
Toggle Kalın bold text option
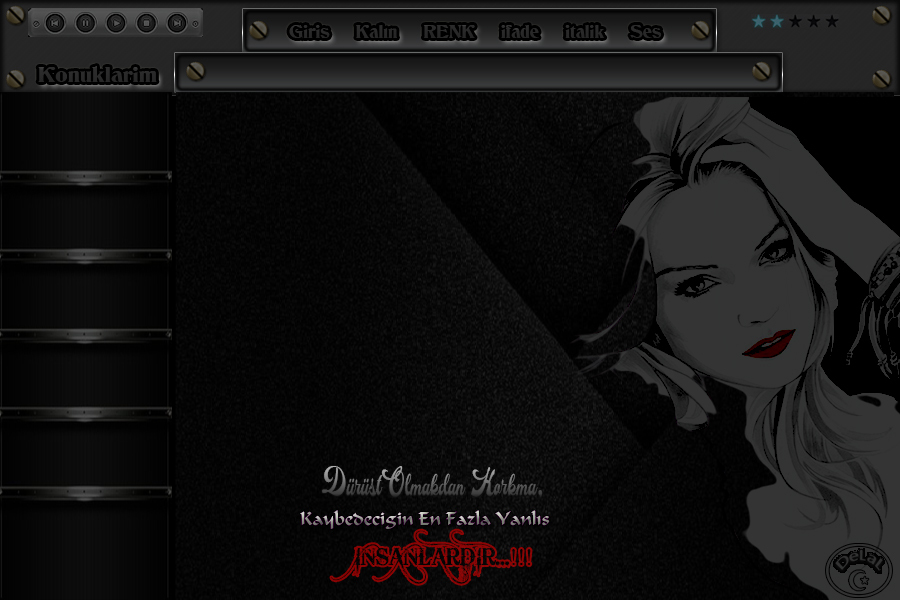point(376,32)
